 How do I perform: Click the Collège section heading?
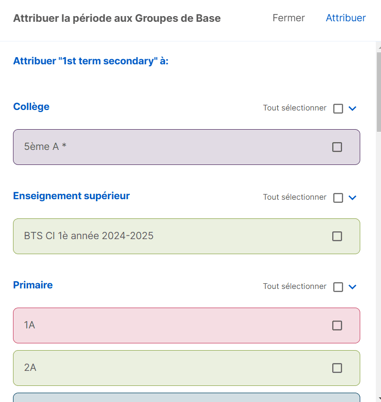[31, 107]
